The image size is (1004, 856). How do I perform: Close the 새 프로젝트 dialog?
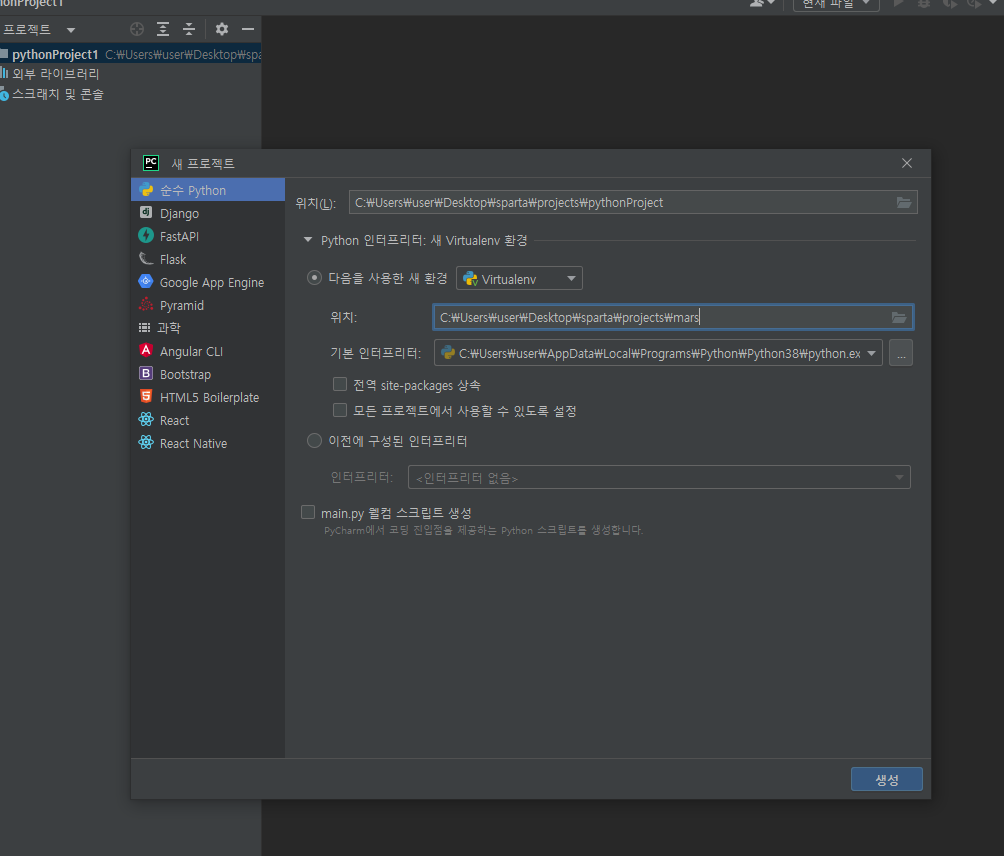pyautogui.click(x=907, y=163)
